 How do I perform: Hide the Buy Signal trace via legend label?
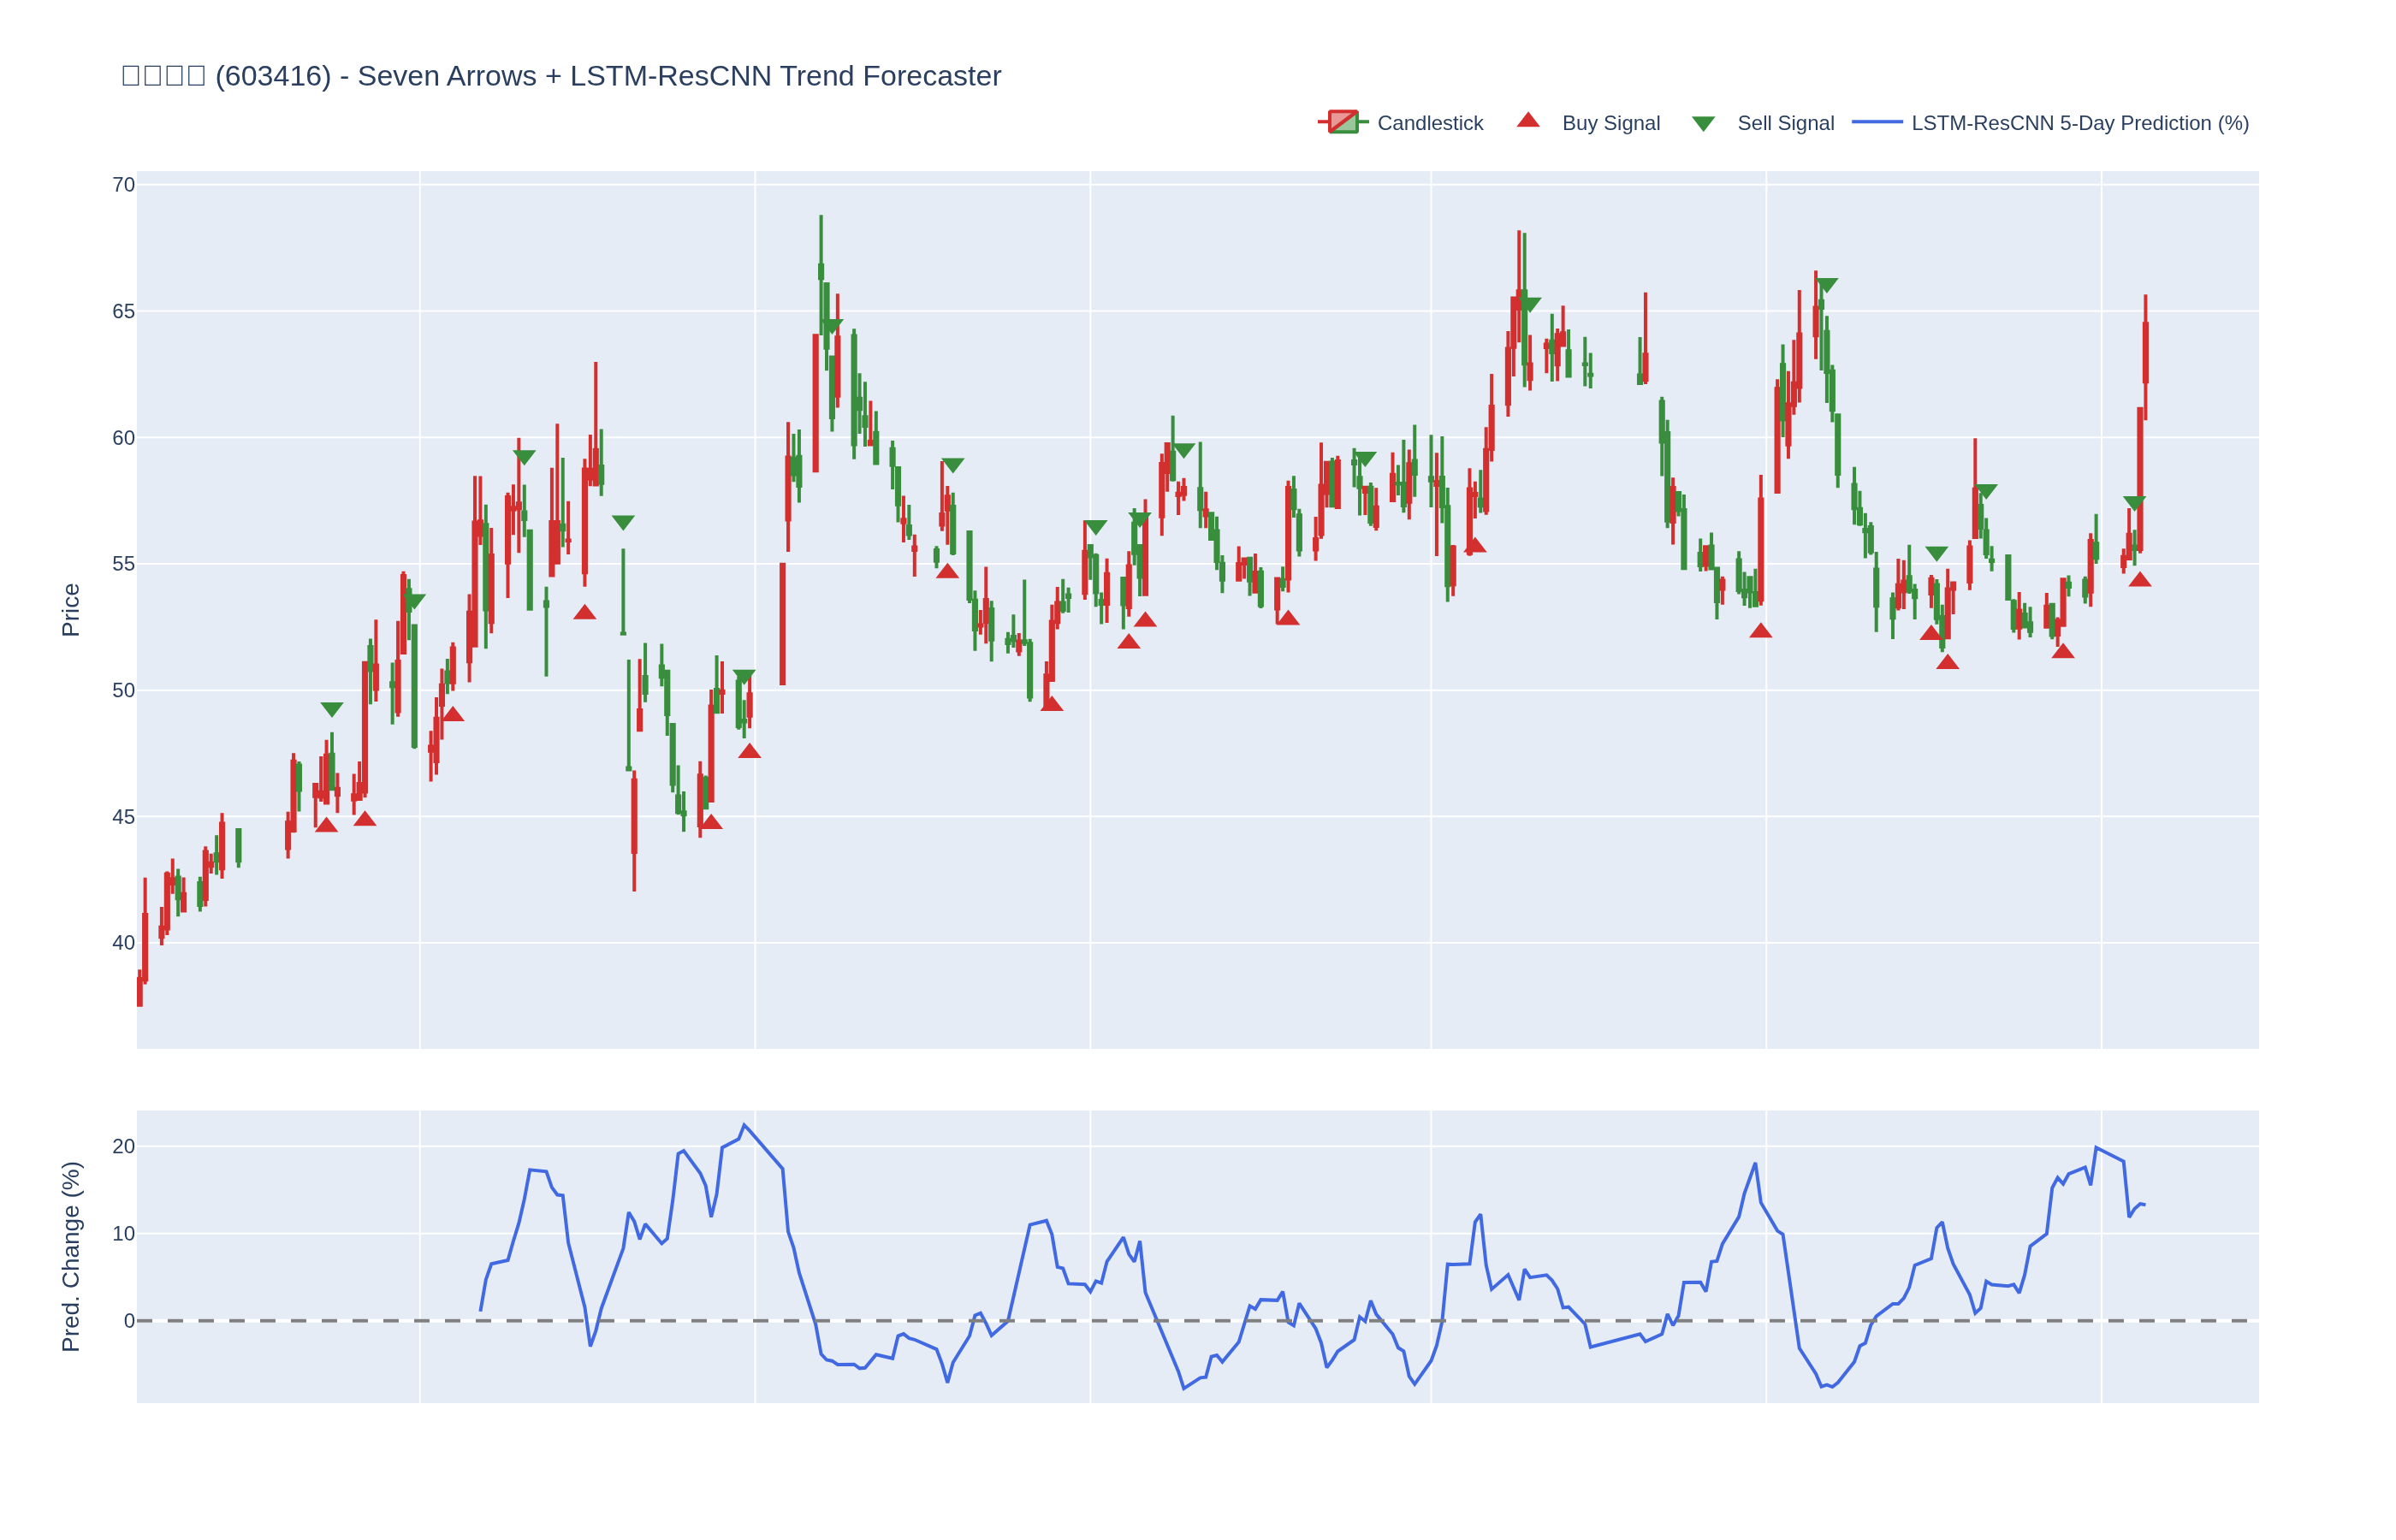tap(1610, 123)
